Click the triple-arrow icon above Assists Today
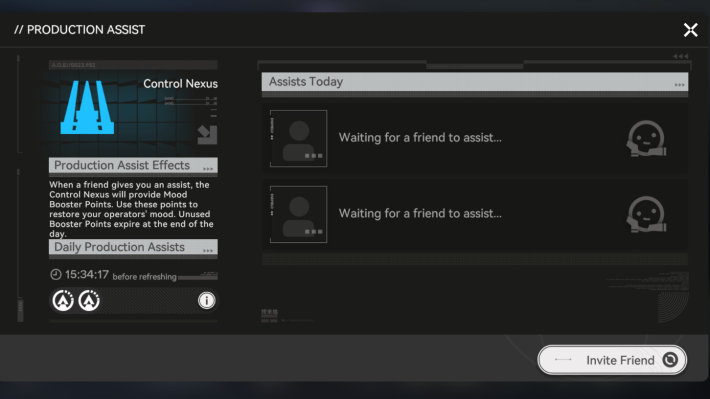This screenshot has height=399, width=710. click(681, 56)
